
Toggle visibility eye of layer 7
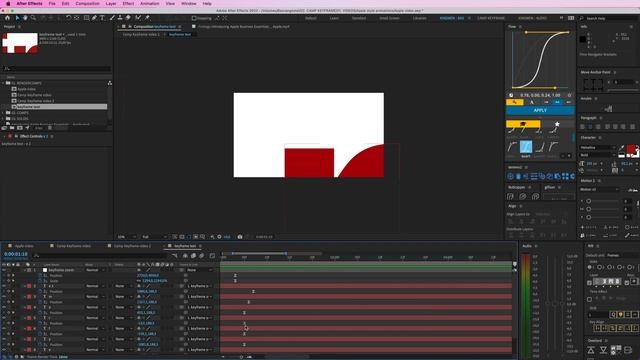pos(4,339)
